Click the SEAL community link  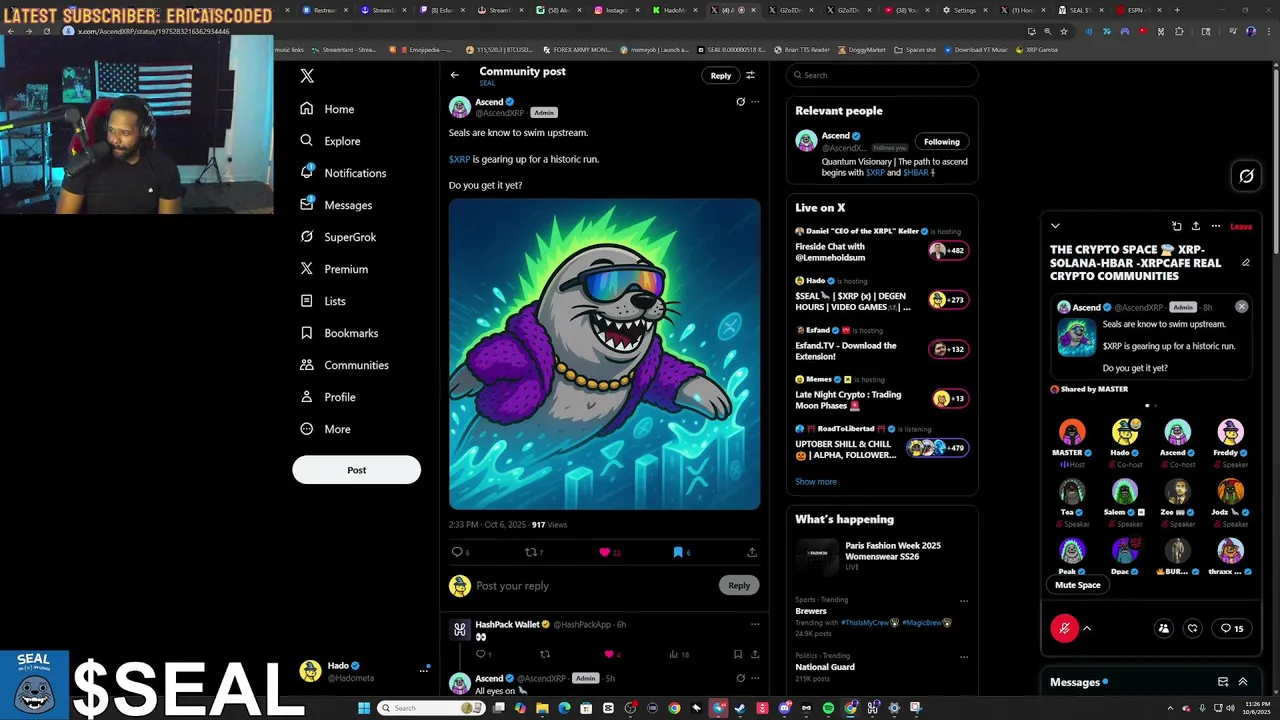(487, 83)
